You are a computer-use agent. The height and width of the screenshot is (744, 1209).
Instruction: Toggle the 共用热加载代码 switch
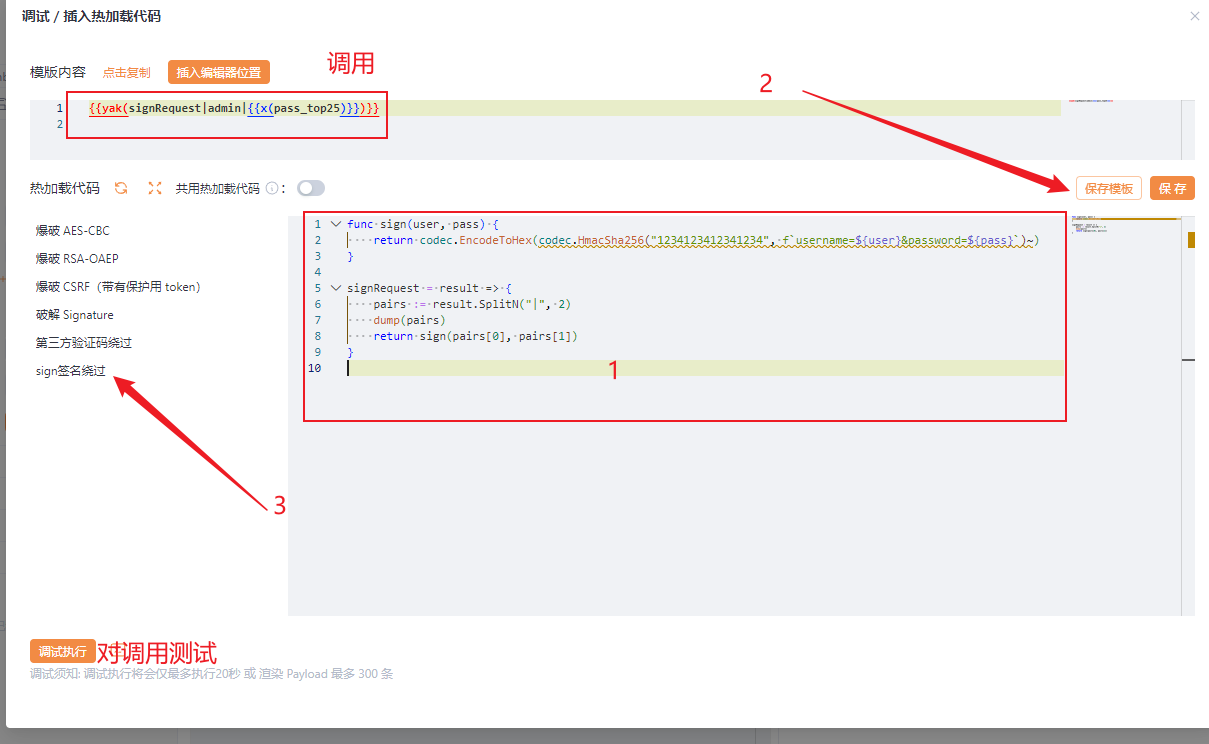coord(311,188)
